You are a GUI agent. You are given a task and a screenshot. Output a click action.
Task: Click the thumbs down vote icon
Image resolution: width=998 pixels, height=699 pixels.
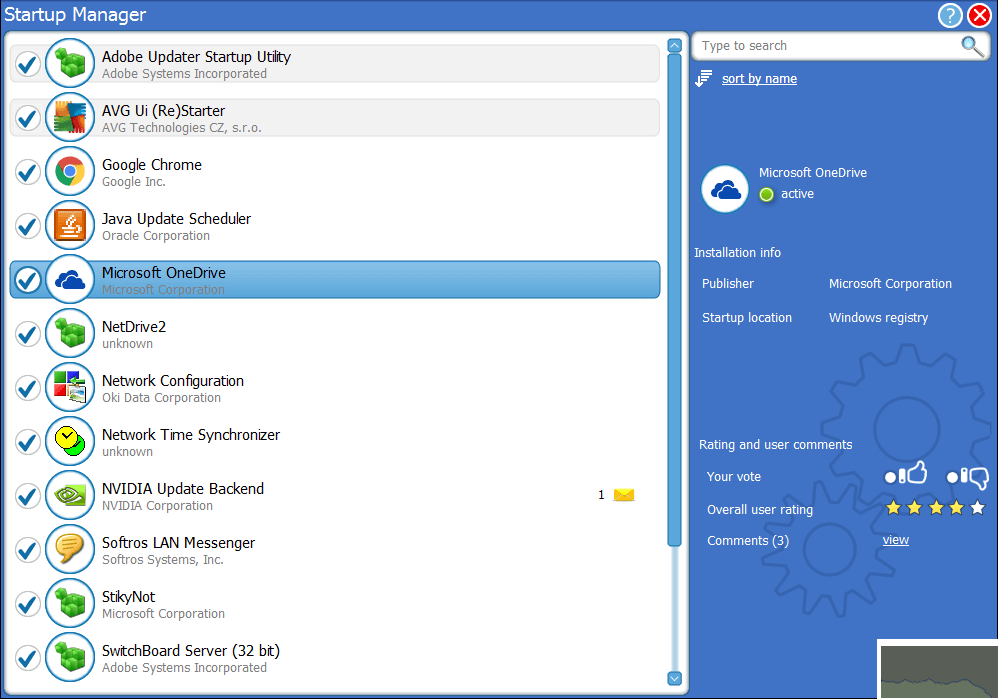968,477
